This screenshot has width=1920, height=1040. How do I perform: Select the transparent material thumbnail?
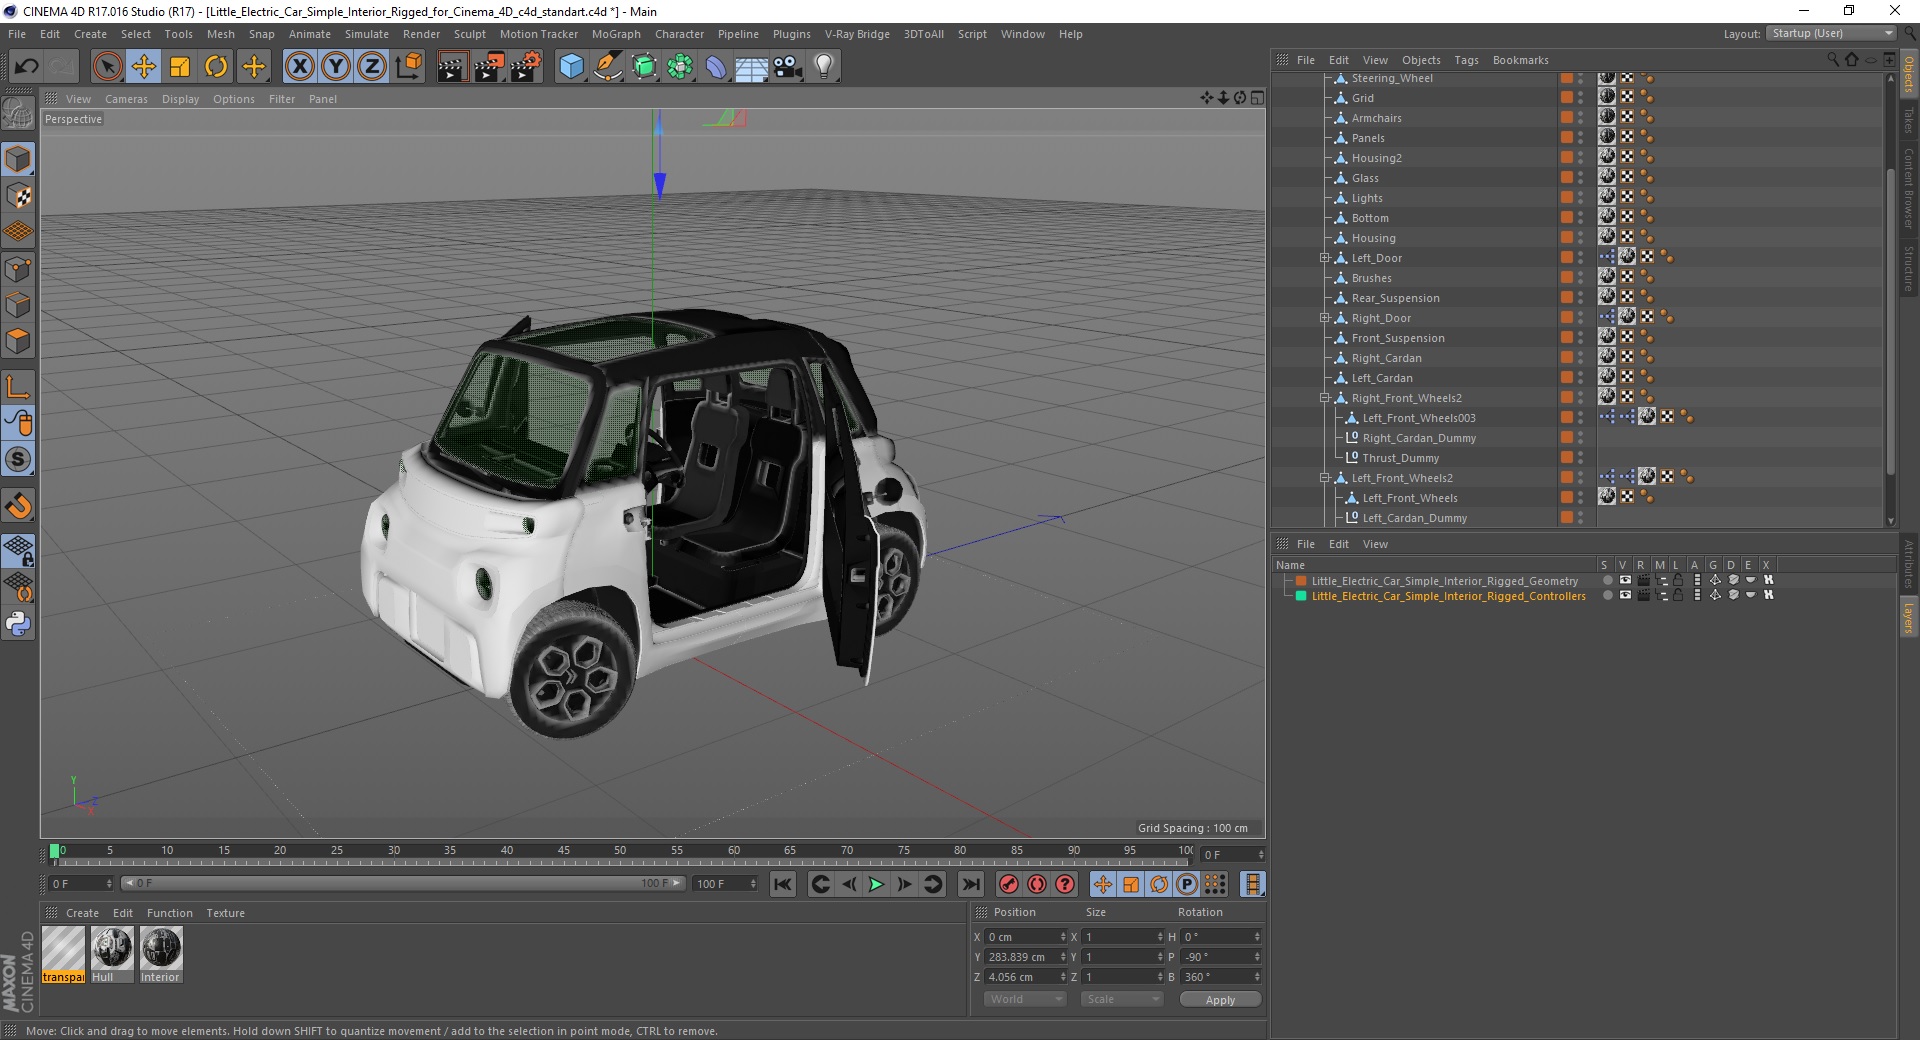(x=63, y=954)
